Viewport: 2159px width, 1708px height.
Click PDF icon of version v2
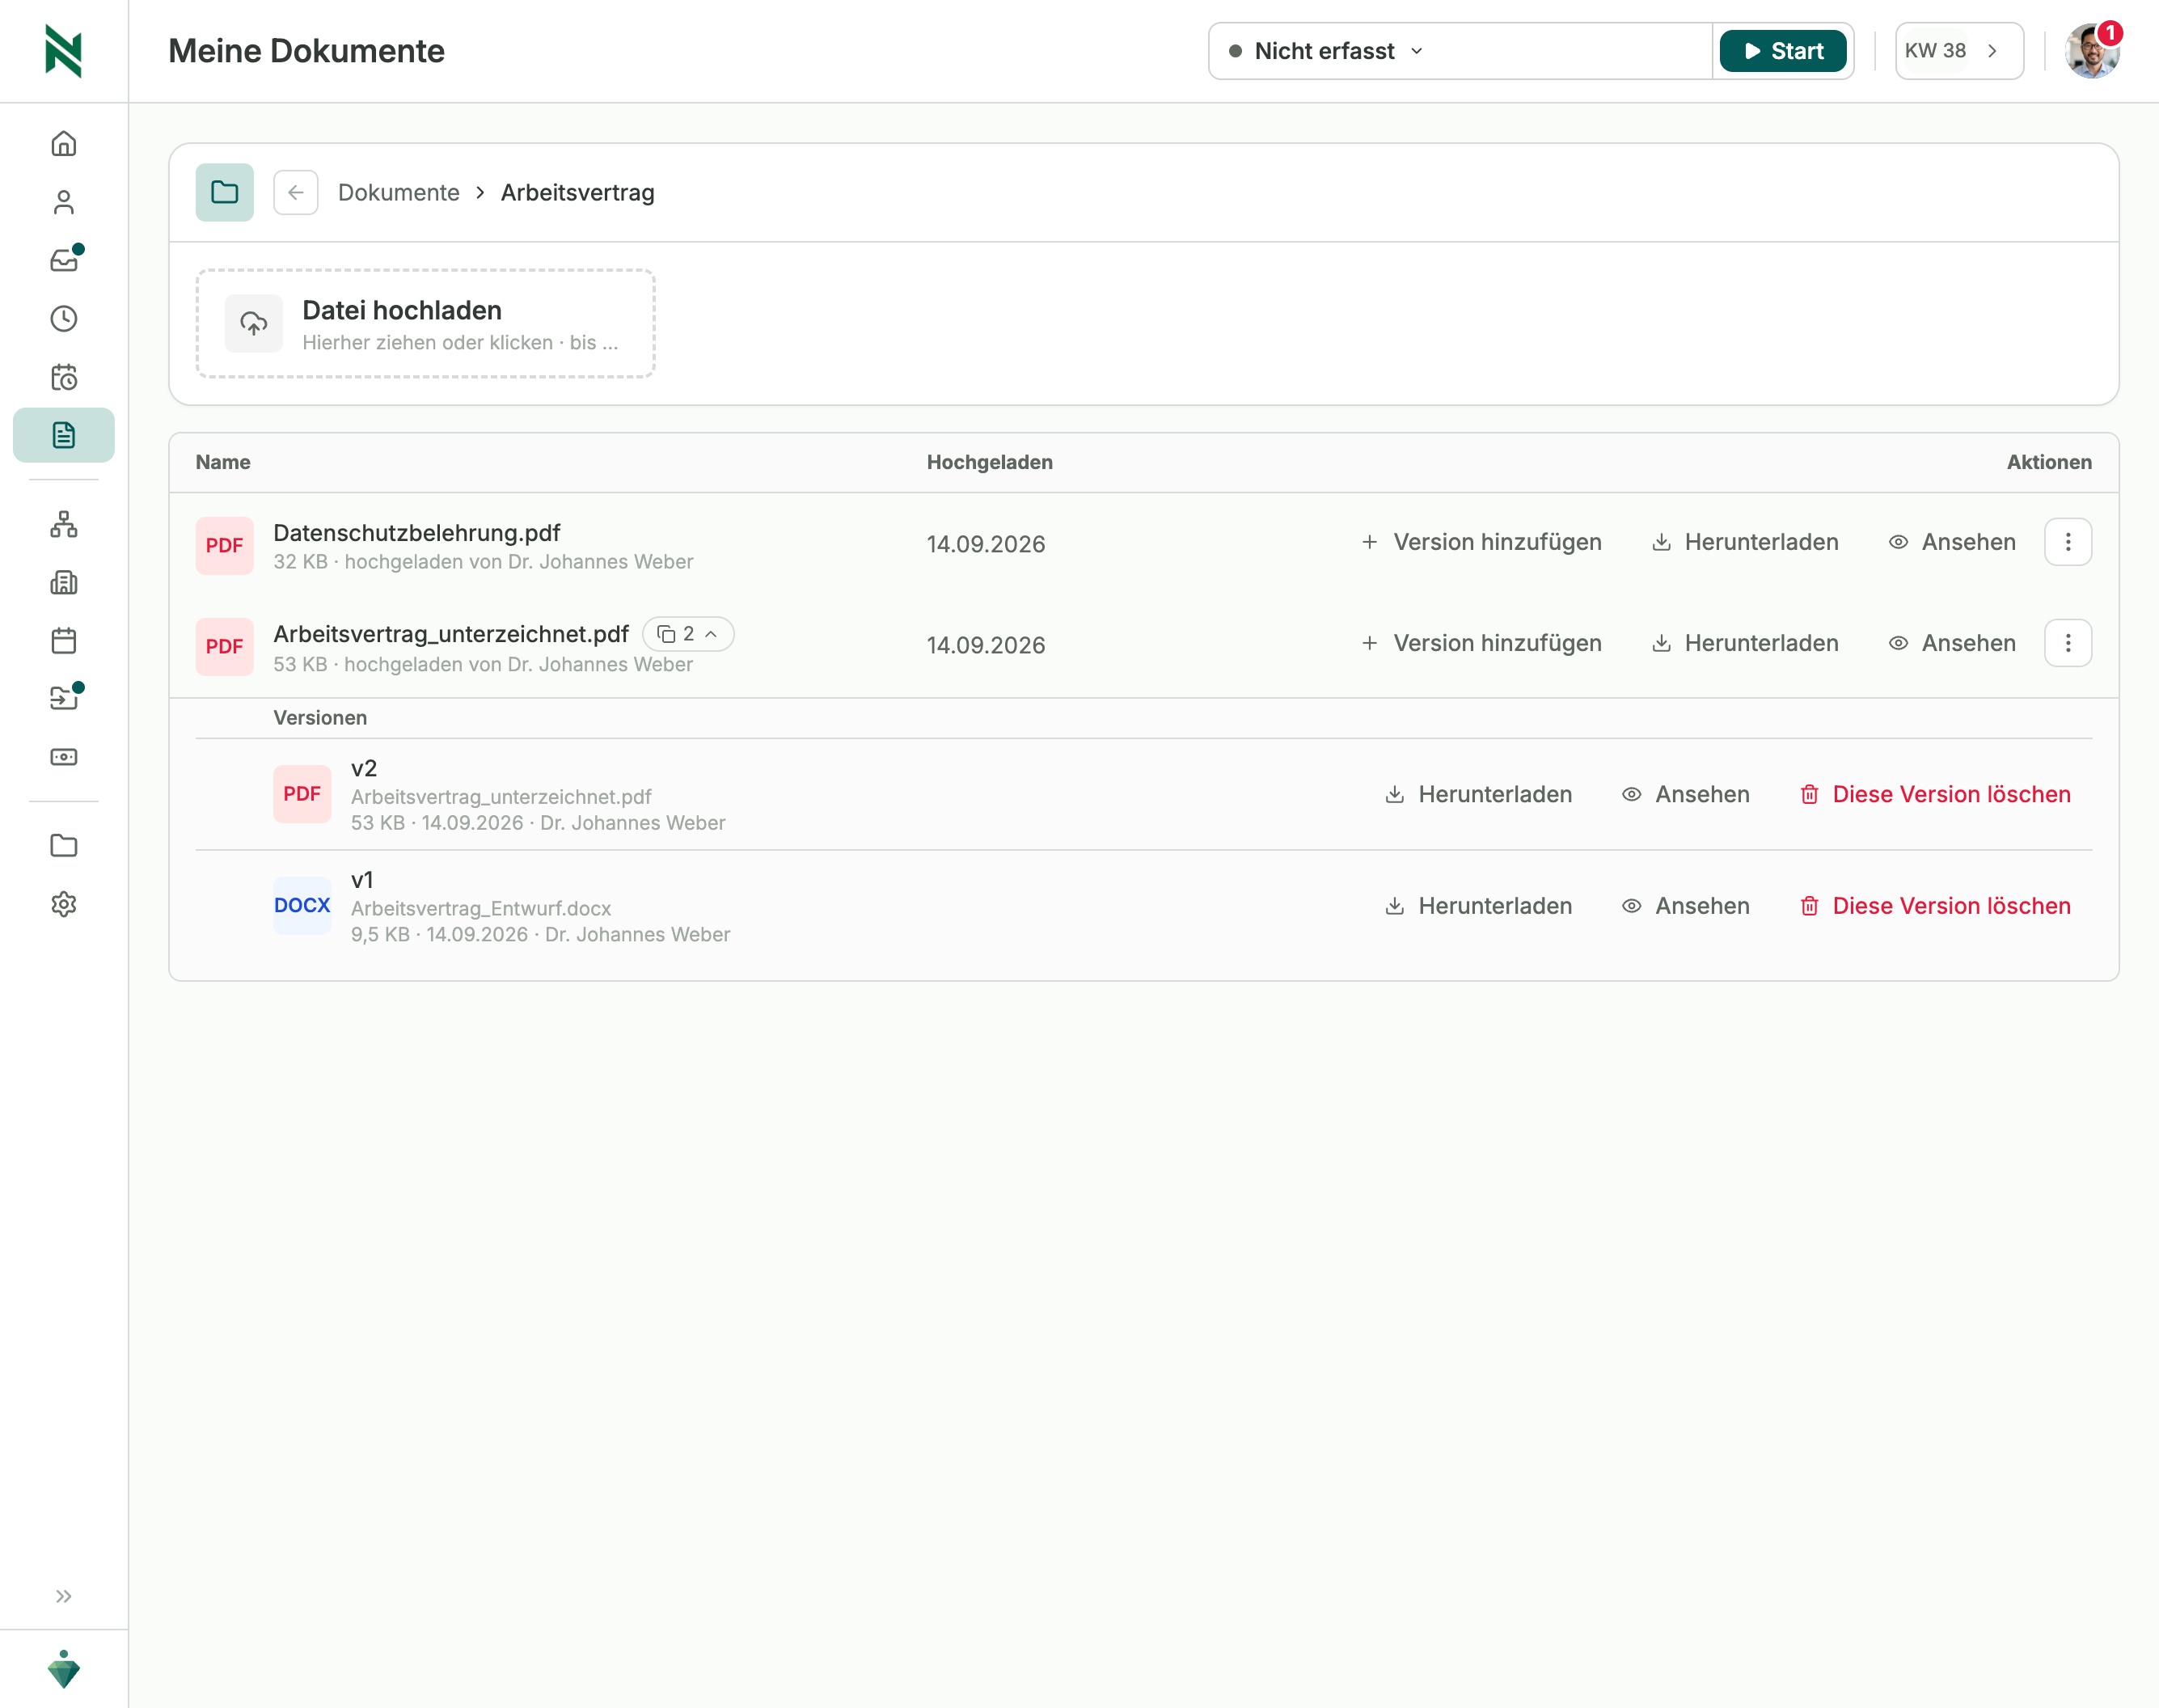click(x=302, y=794)
